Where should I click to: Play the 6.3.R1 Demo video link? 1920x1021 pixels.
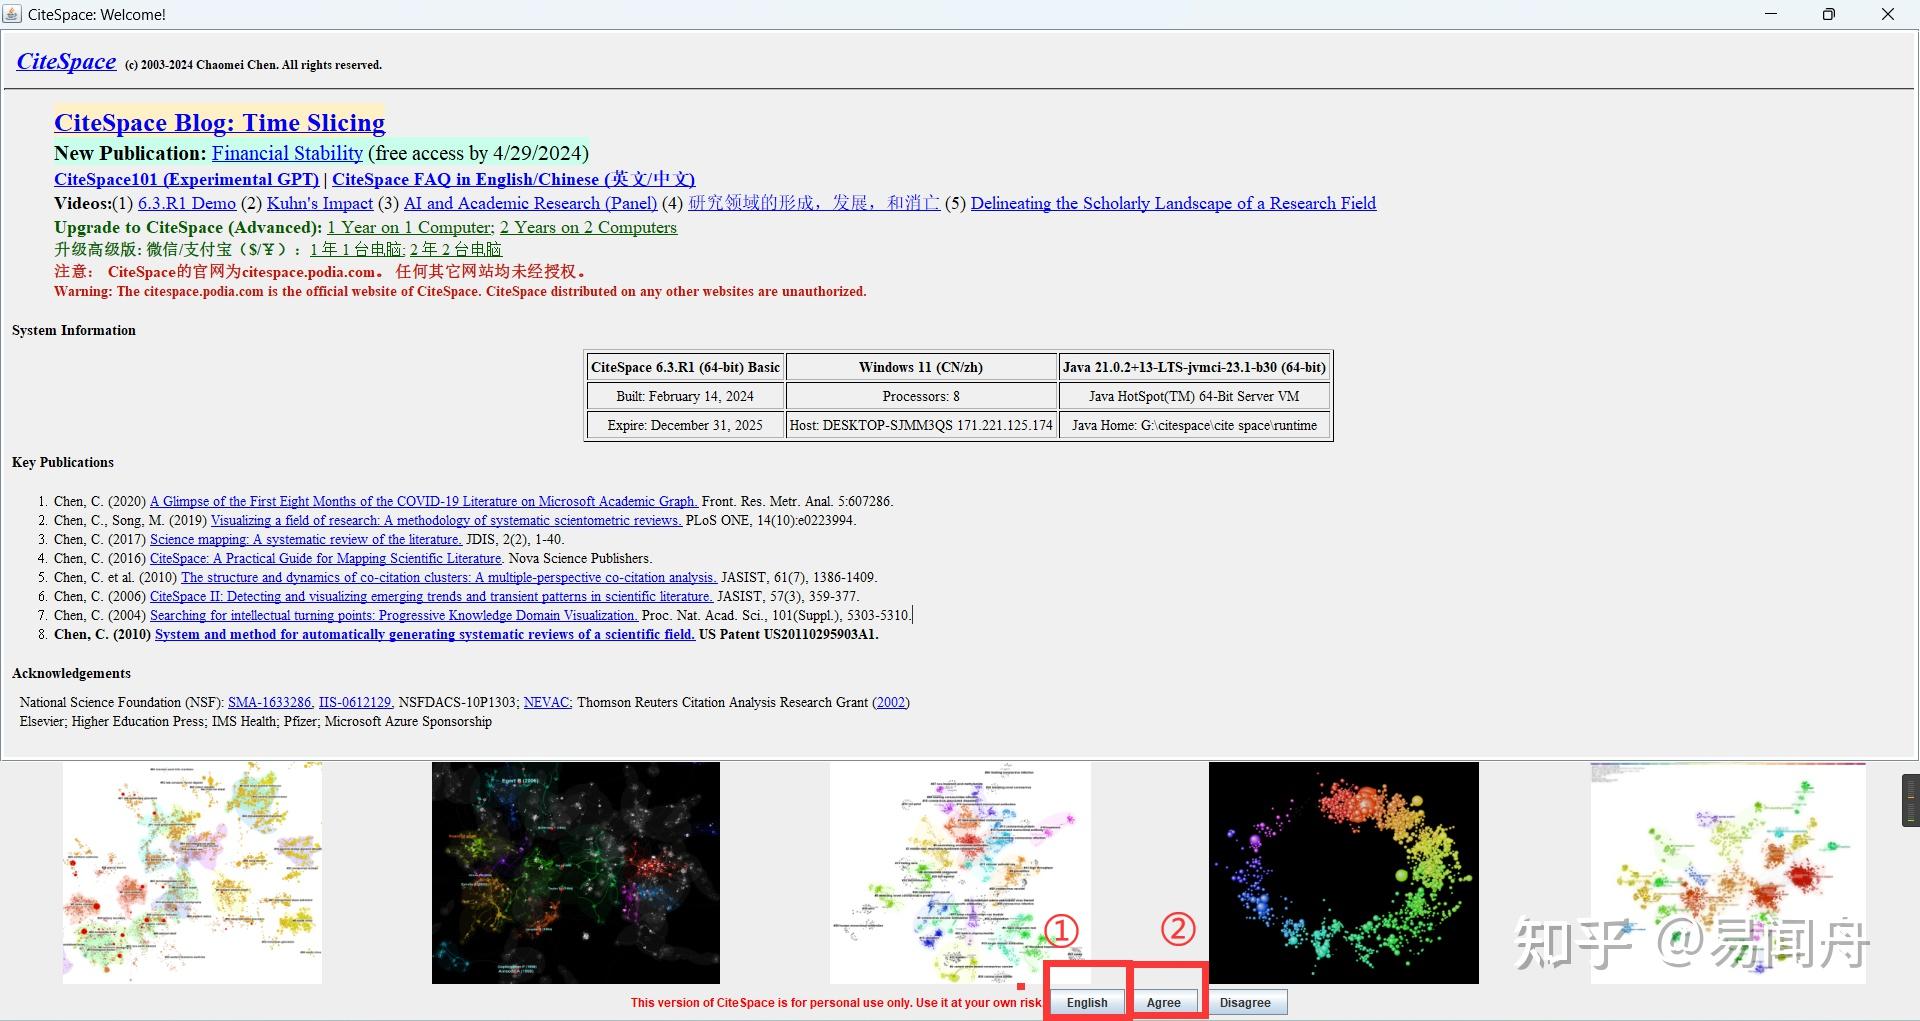[x=187, y=203]
